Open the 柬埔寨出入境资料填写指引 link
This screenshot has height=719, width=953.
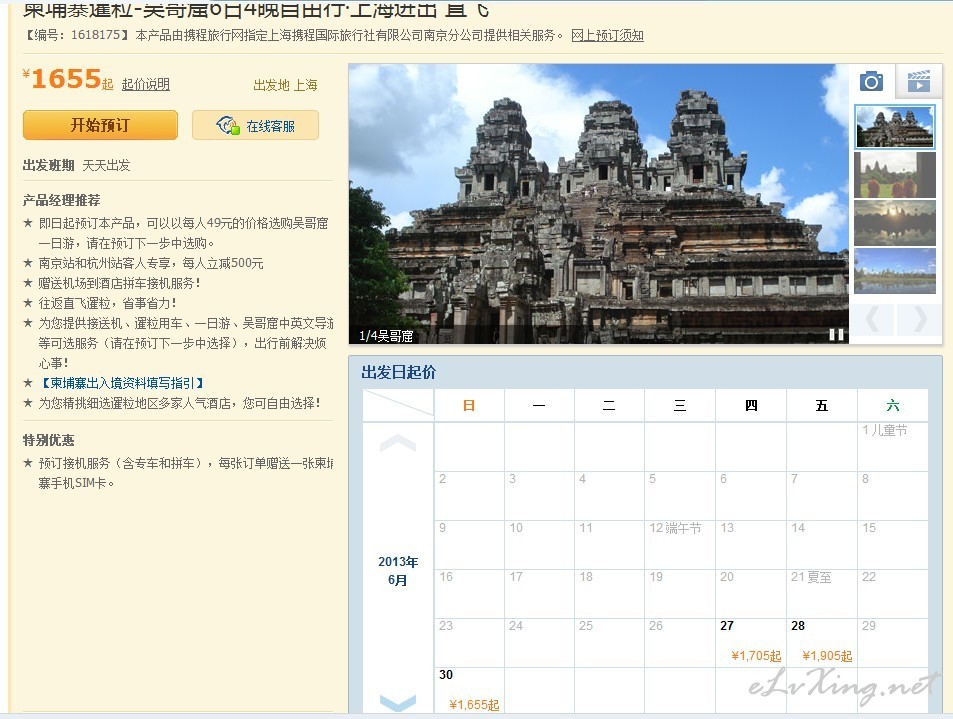122,383
